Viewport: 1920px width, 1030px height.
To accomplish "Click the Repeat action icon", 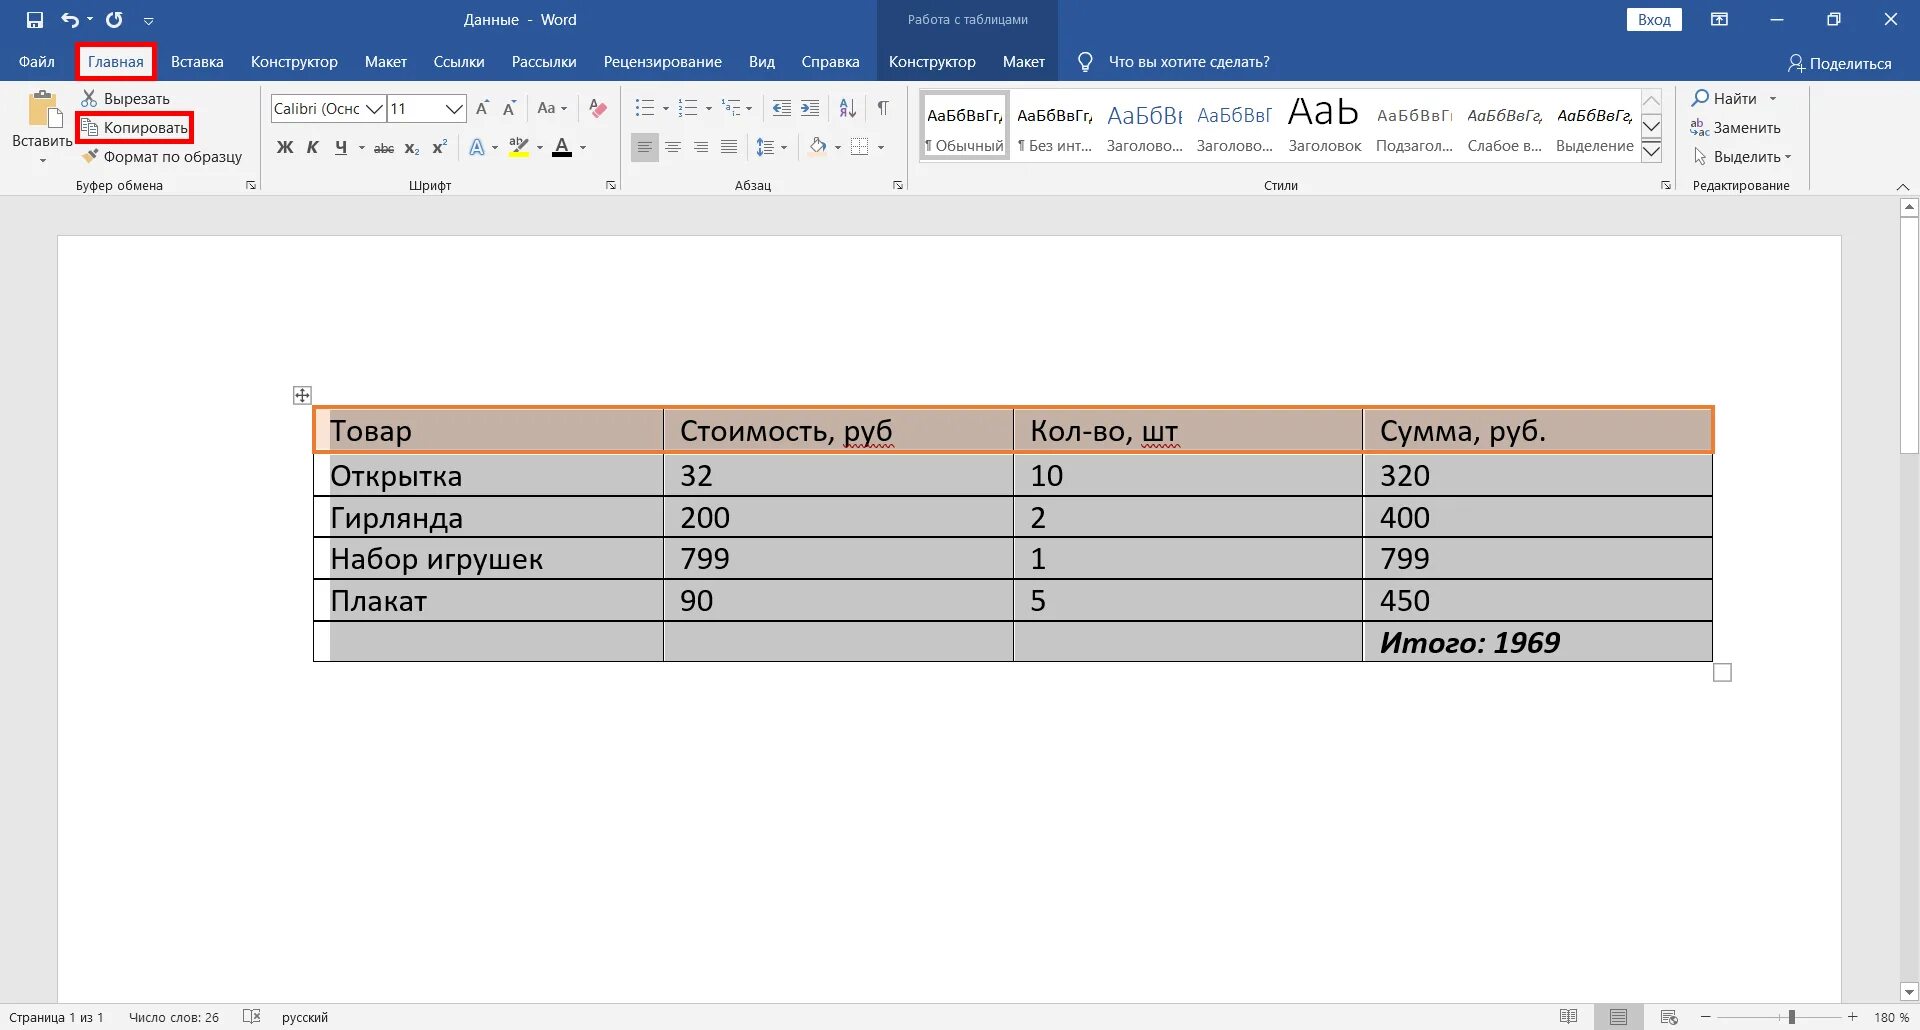I will [x=114, y=20].
